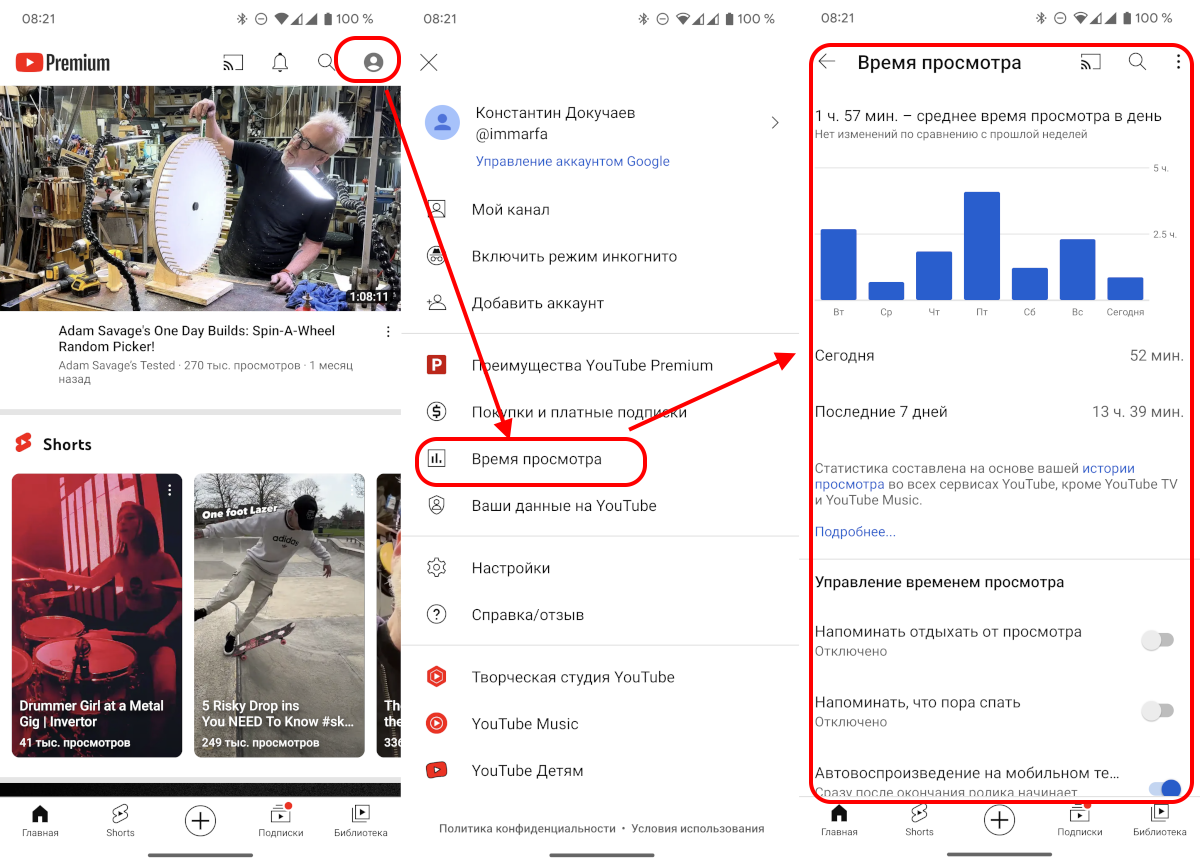1200x867 pixels.
Task: Close the account menu with X
Action: click(429, 62)
